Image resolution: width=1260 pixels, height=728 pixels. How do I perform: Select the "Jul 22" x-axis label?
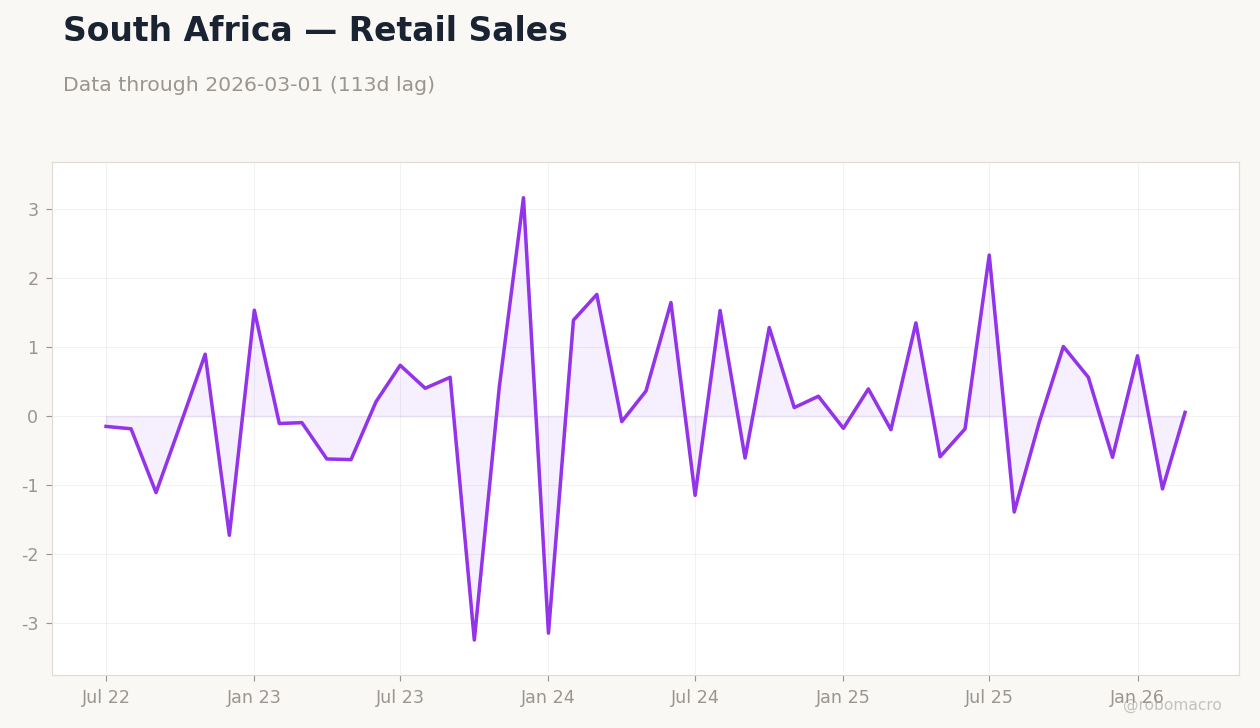(x=106, y=698)
